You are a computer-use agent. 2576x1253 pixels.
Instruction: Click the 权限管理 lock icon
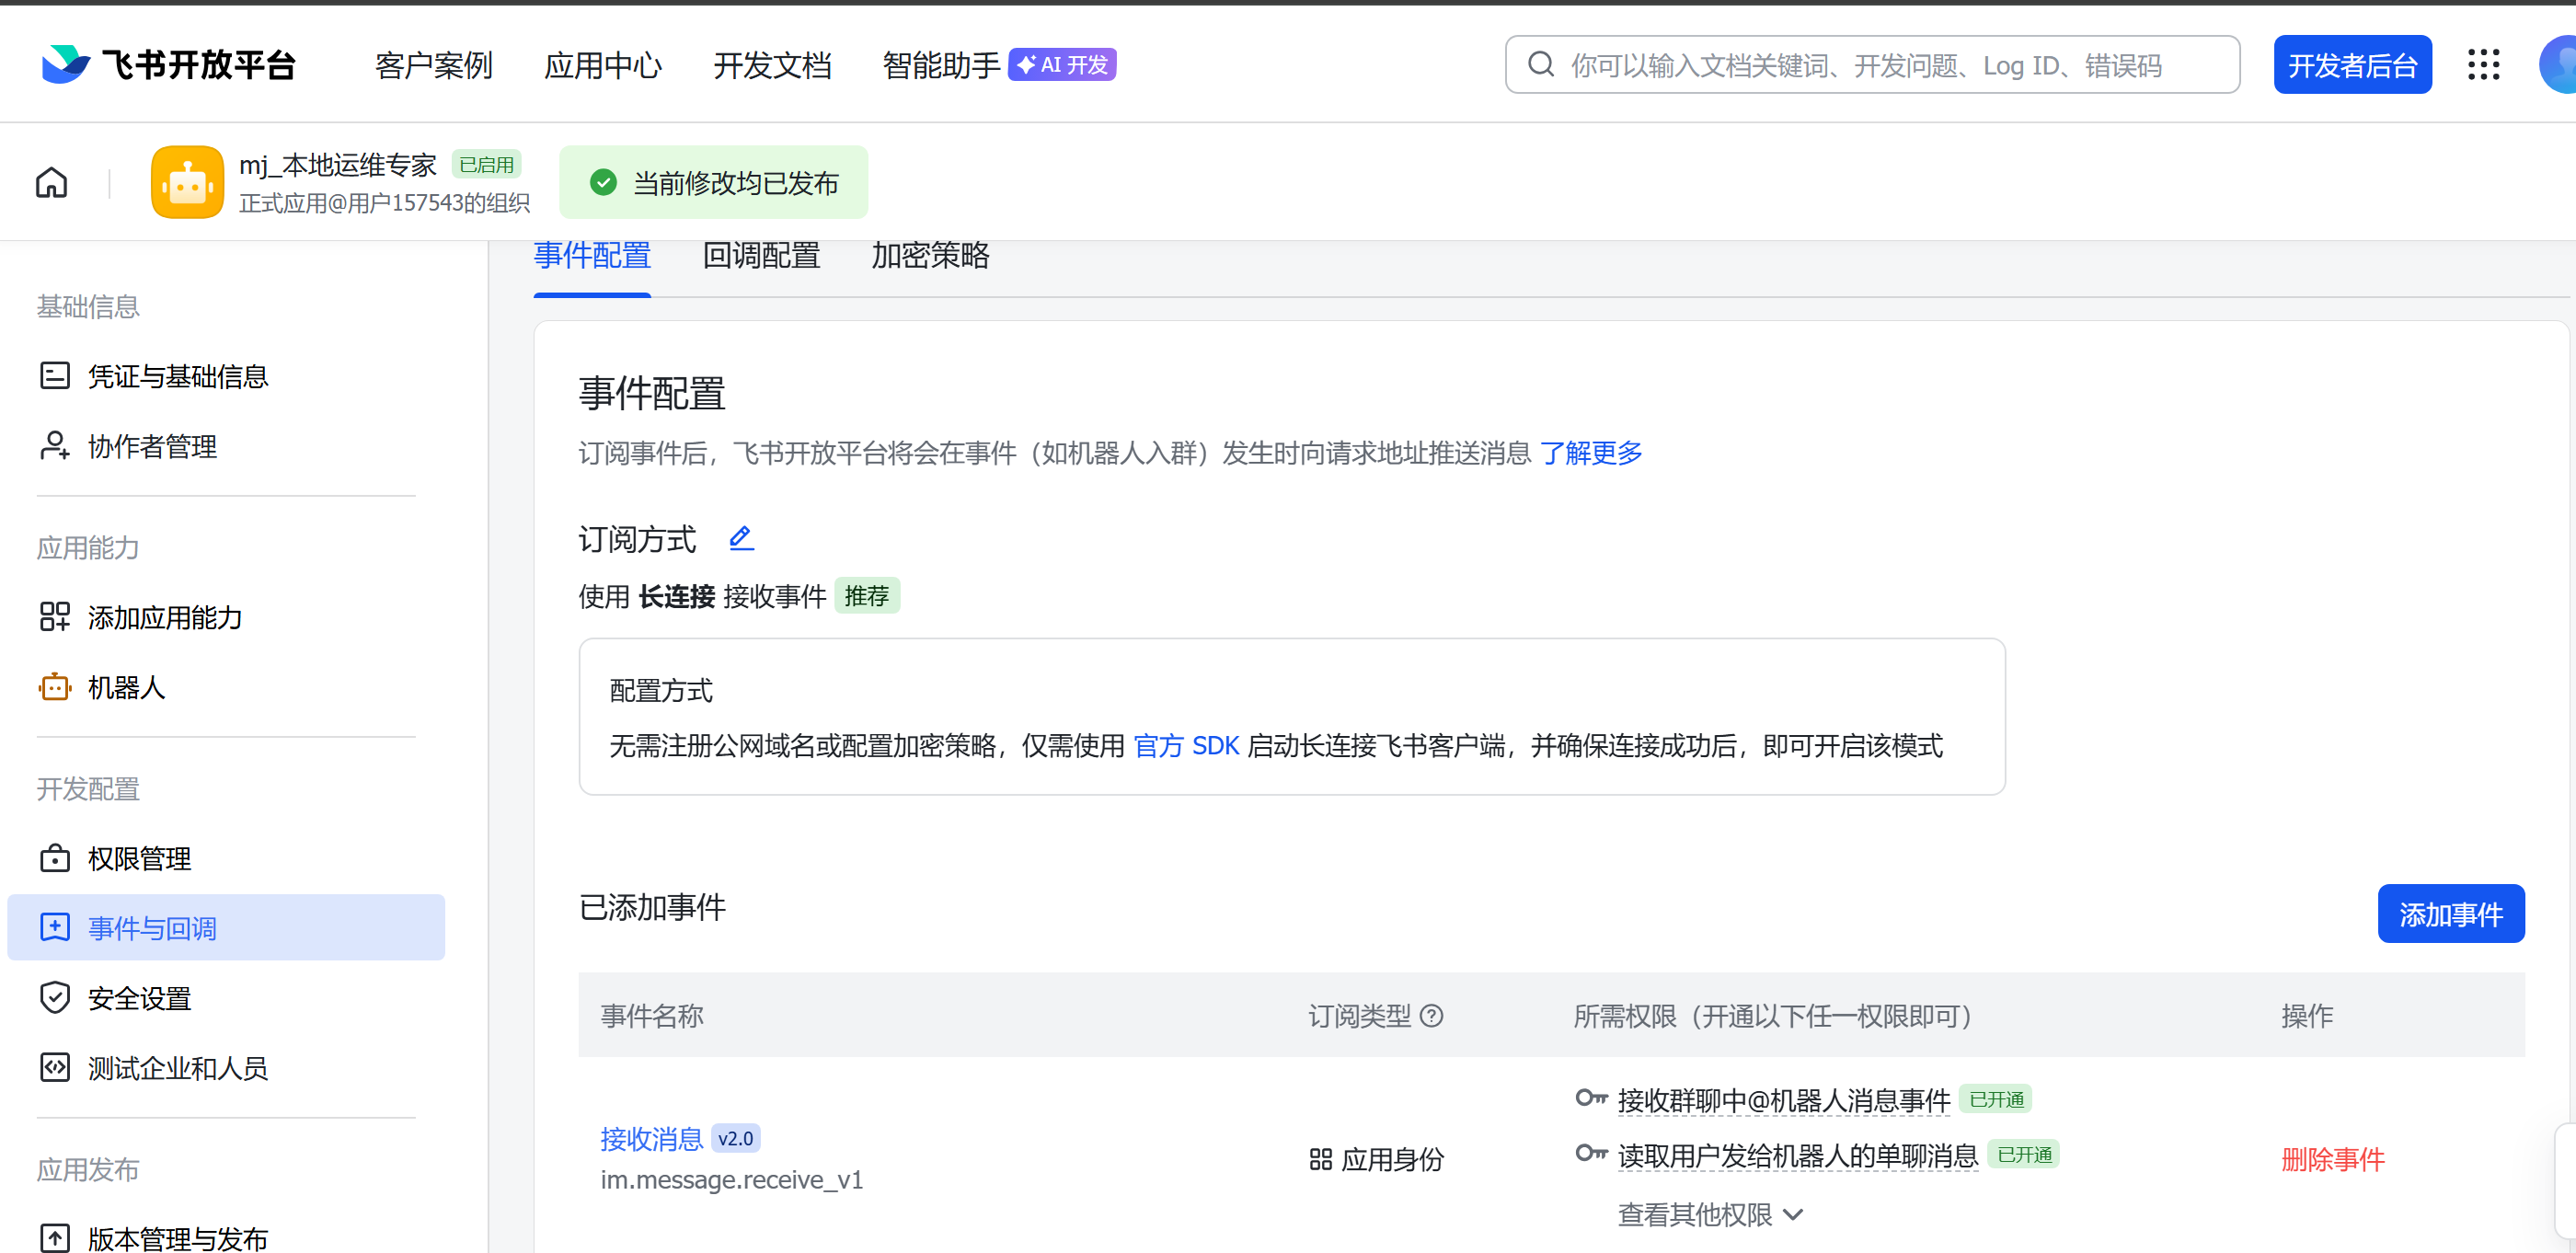pos(55,858)
